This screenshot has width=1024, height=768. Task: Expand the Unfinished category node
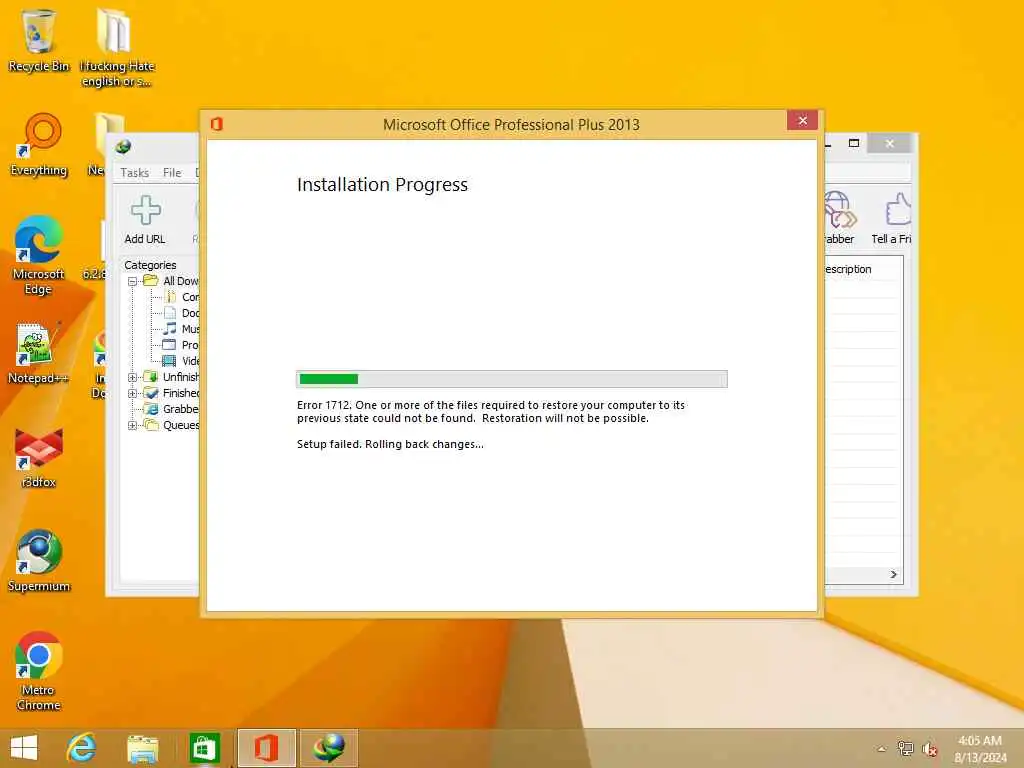[x=133, y=377]
